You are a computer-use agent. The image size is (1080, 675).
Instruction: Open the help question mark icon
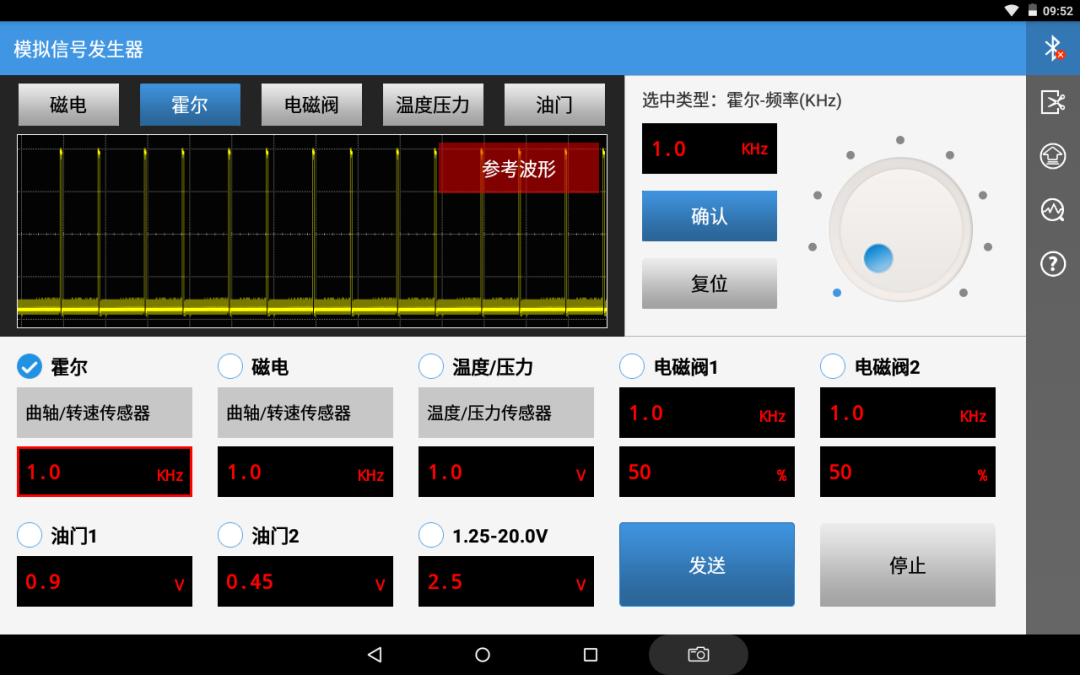1052,264
